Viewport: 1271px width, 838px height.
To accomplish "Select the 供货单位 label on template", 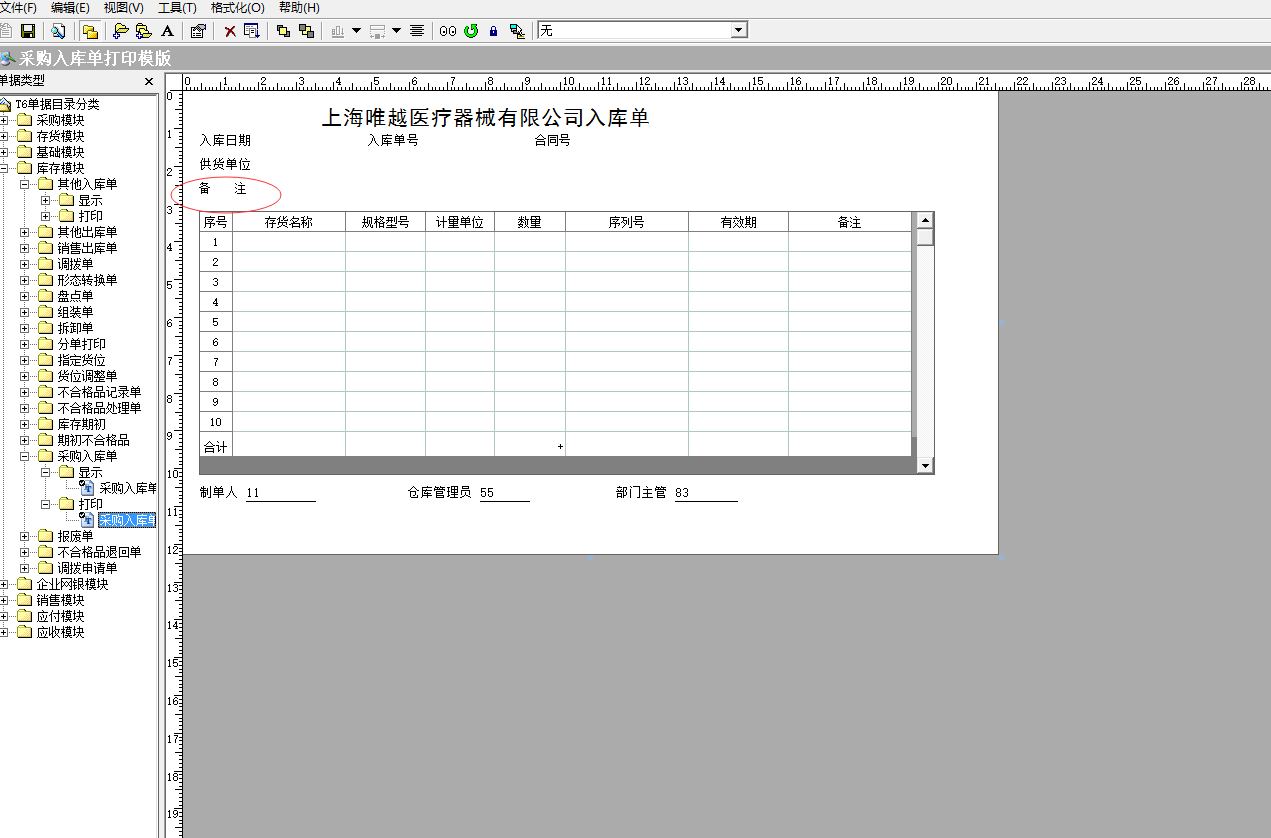I will [x=225, y=164].
